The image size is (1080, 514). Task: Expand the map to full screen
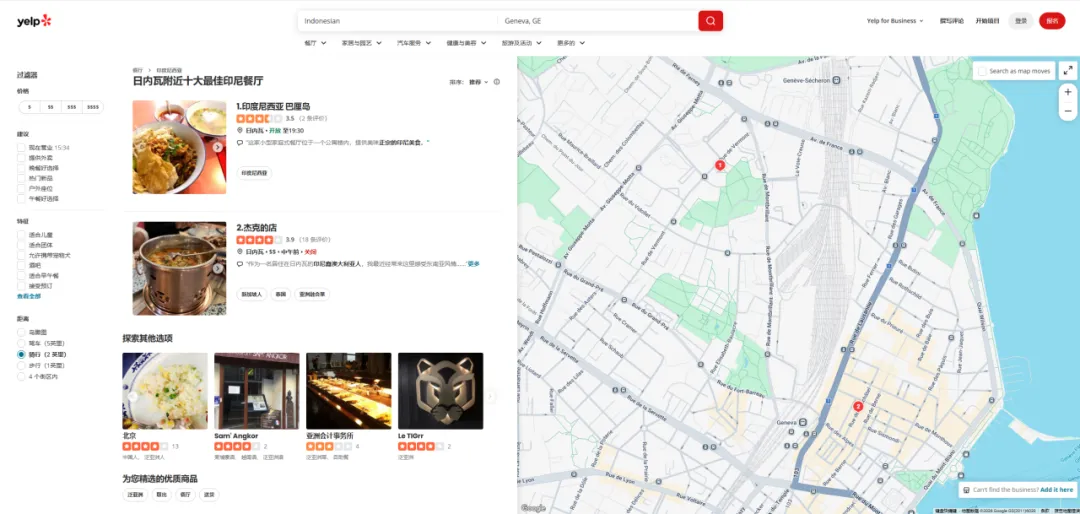[1068, 70]
